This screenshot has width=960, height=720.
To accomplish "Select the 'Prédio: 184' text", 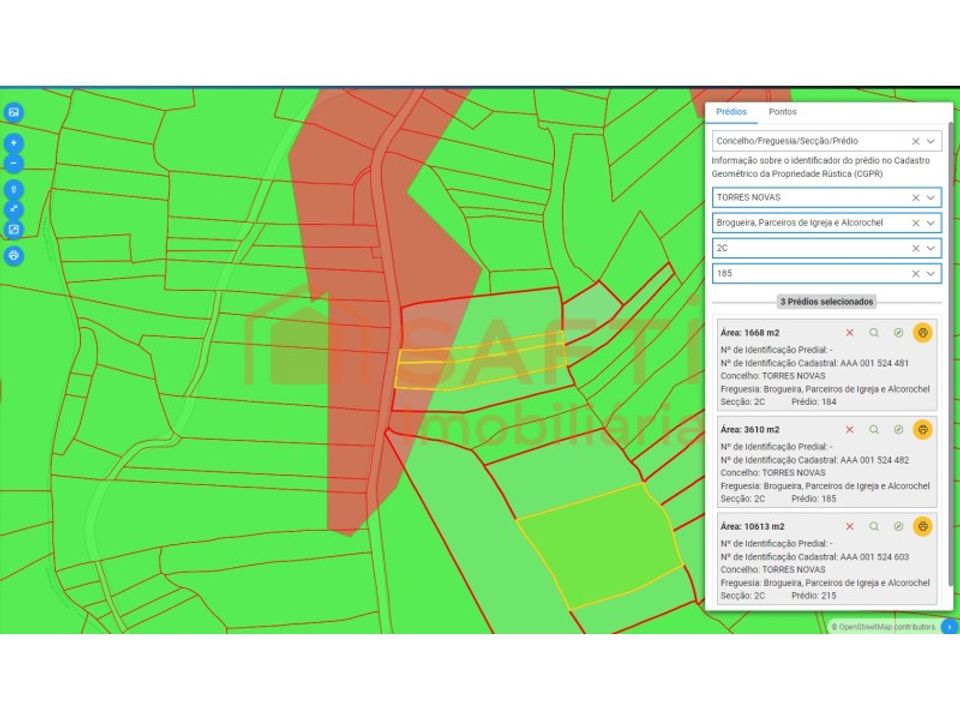I will 814,402.
